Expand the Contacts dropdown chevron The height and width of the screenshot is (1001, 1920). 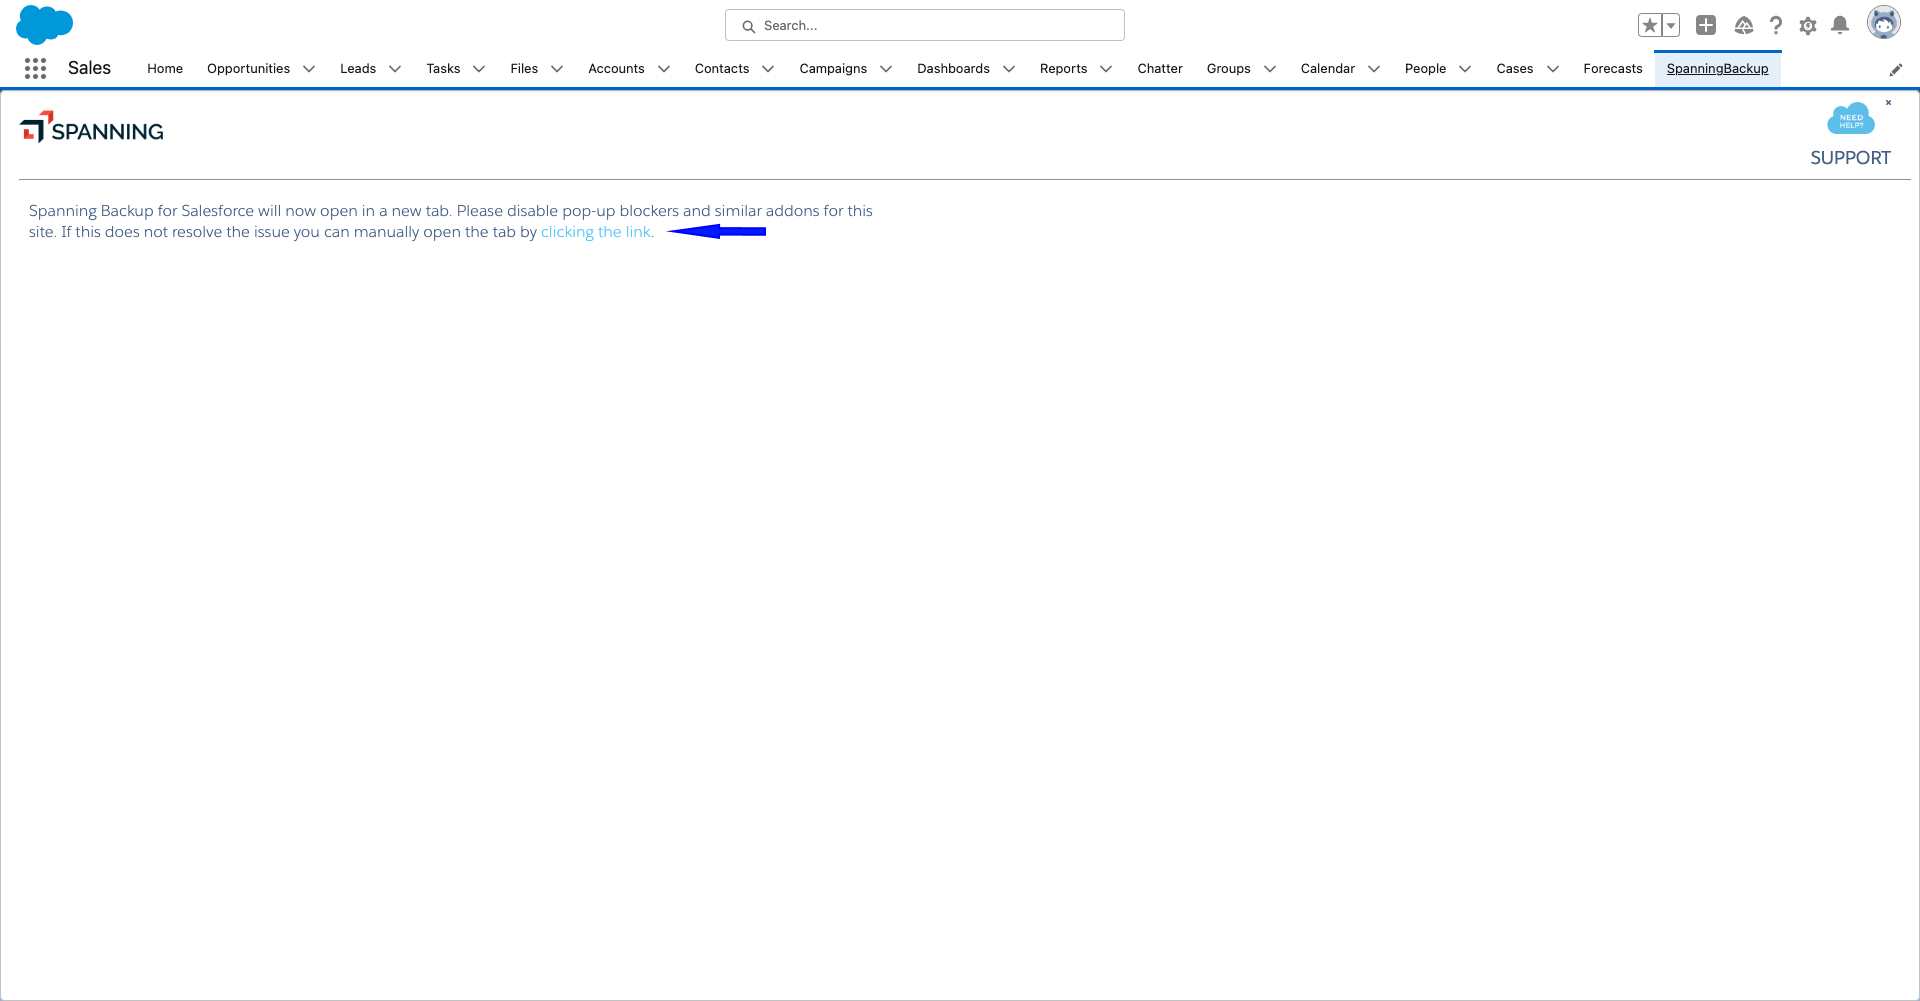tap(768, 69)
